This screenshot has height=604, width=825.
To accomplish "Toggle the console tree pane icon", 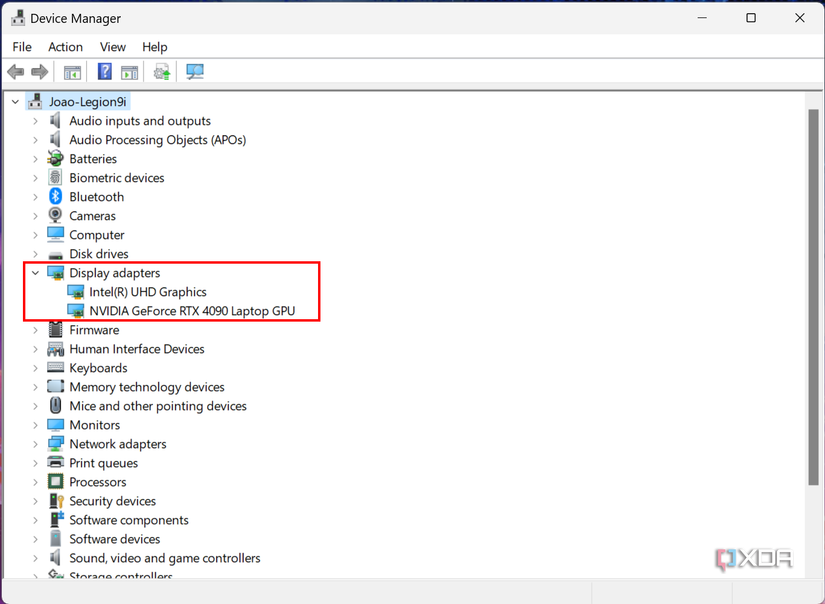I will 71,71.
